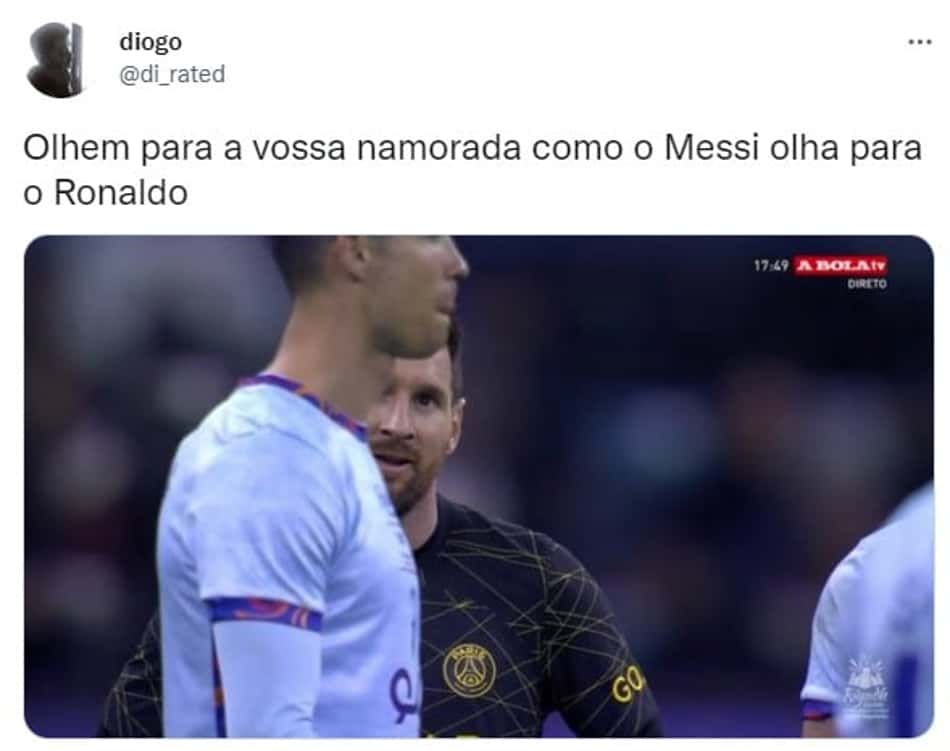The image size is (950, 751).
Task: Open the three-dot more options menu
Action: (920, 42)
